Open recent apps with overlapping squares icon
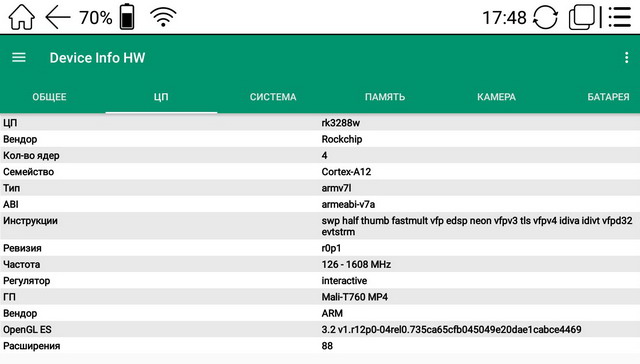The image size is (640, 364). click(582, 17)
